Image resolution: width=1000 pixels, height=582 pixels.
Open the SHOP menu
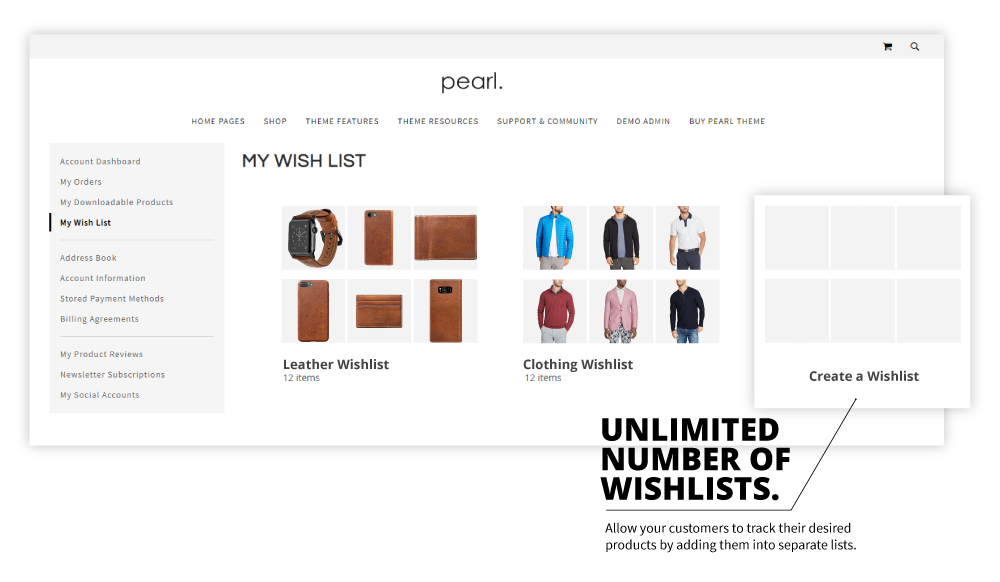(275, 121)
